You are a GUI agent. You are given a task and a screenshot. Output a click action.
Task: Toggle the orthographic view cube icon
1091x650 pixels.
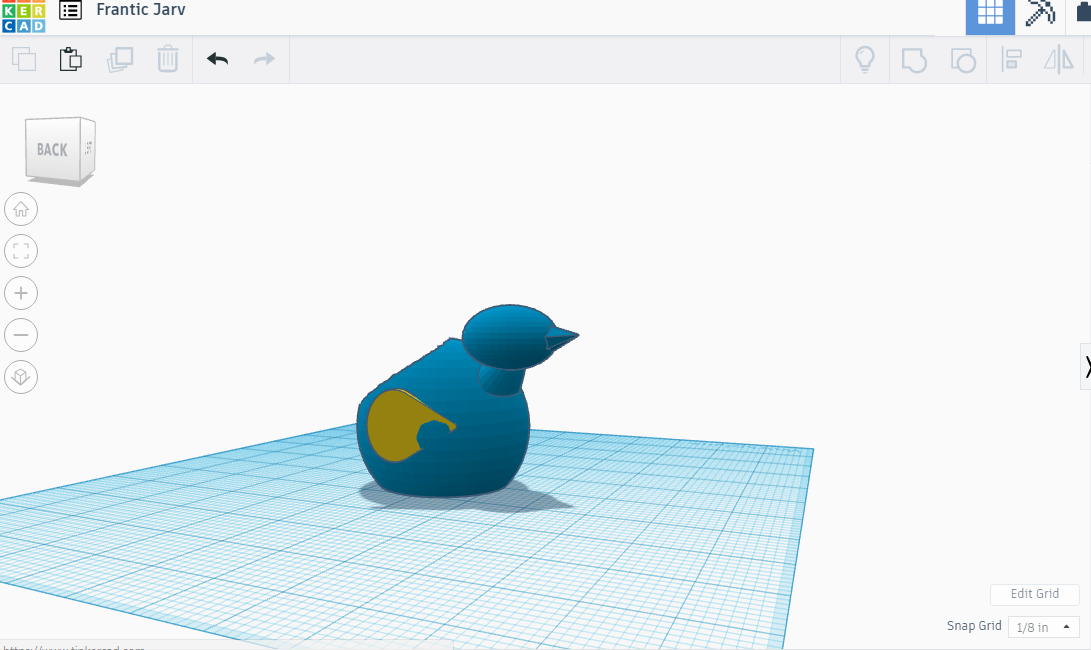21,377
